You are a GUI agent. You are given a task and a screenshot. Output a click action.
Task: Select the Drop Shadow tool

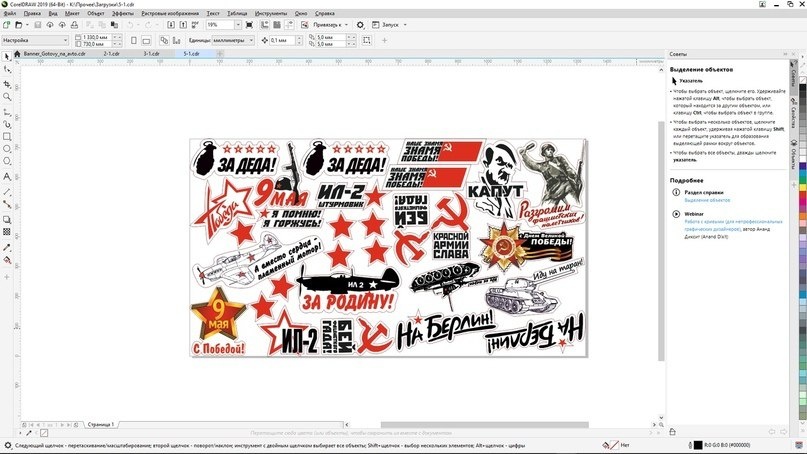[7, 220]
